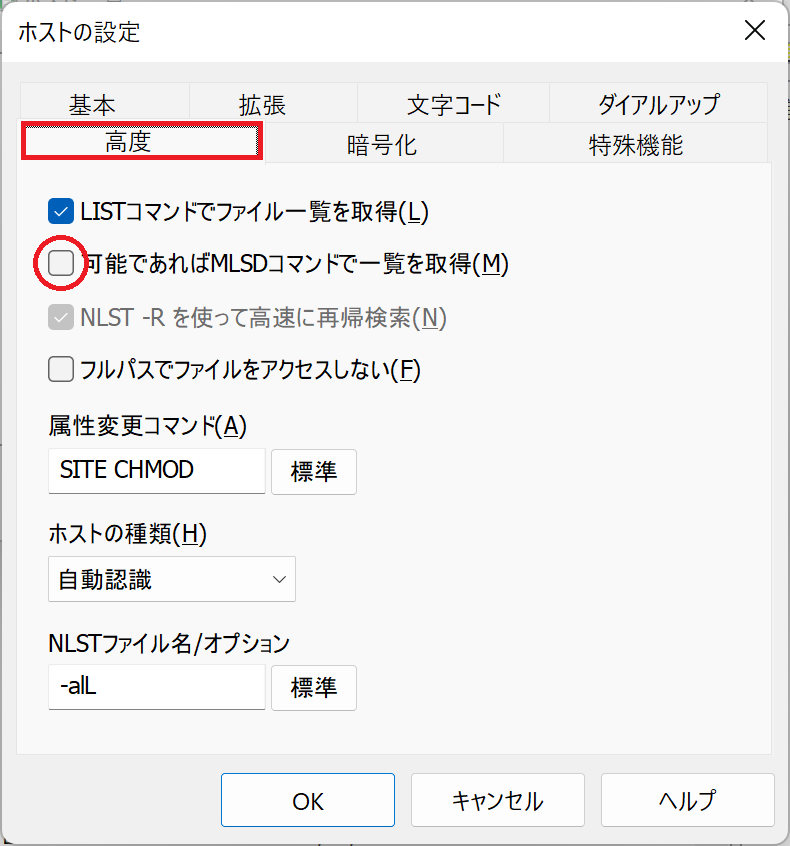Click the NLSTファイル名/オプション field containing -alL

156,687
